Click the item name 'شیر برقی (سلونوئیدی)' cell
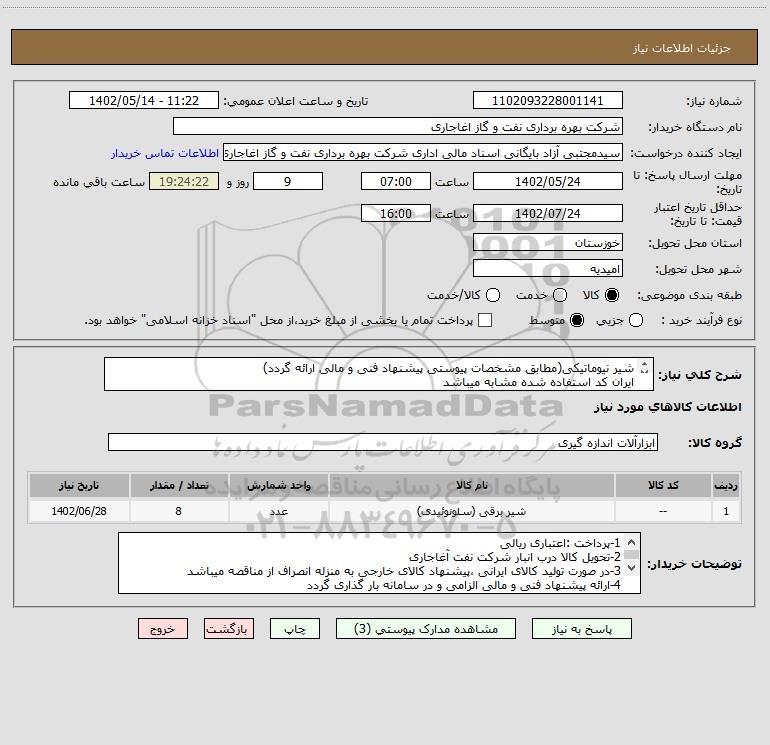This screenshot has width=770, height=745. [471, 512]
